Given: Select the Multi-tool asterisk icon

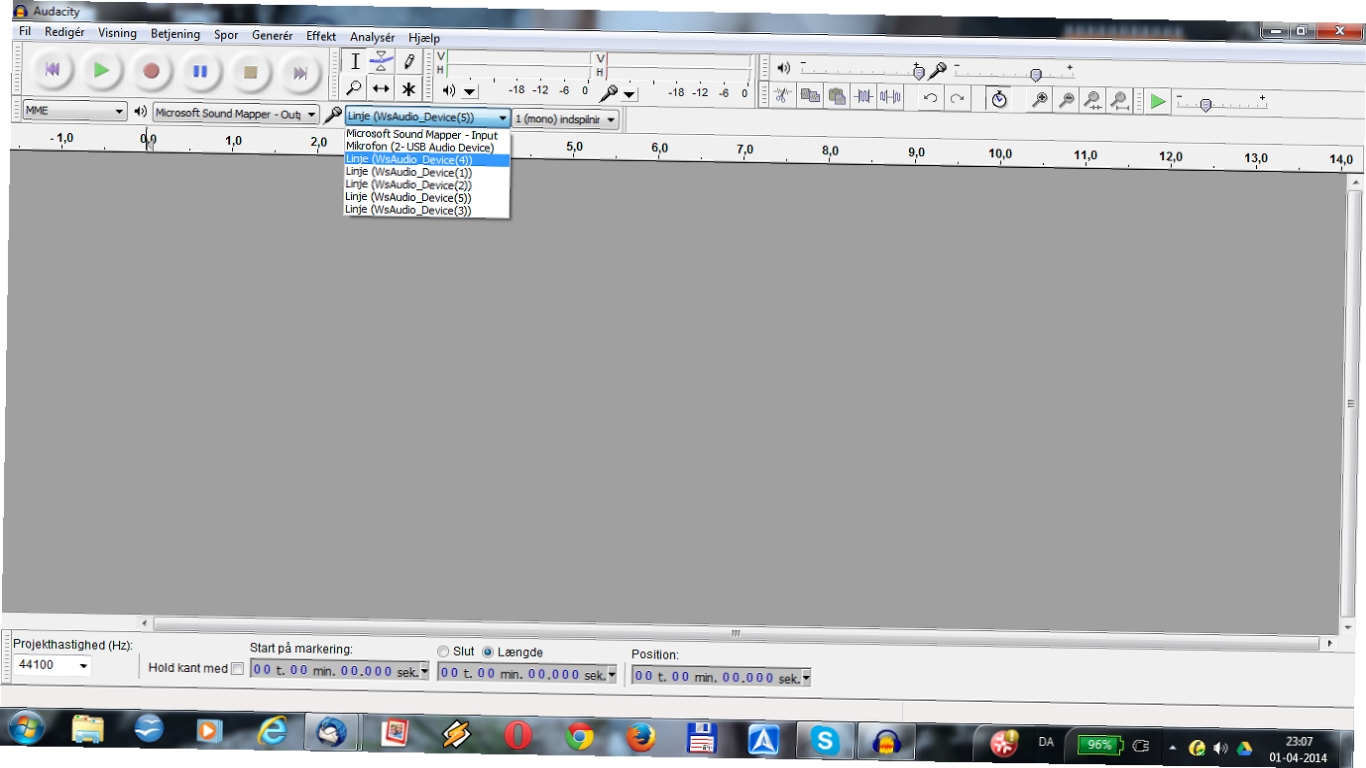Looking at the screenshot, I should [x=408, y=89].
